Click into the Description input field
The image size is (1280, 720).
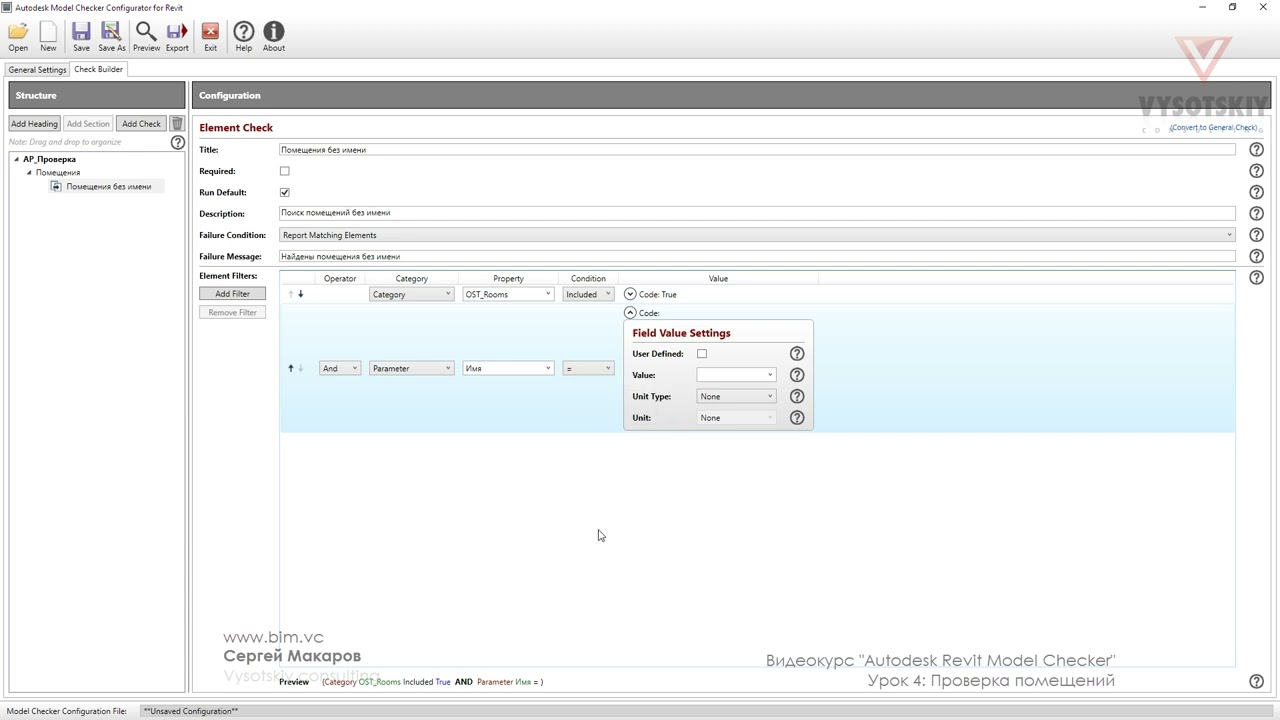click(x=757, y=213)
